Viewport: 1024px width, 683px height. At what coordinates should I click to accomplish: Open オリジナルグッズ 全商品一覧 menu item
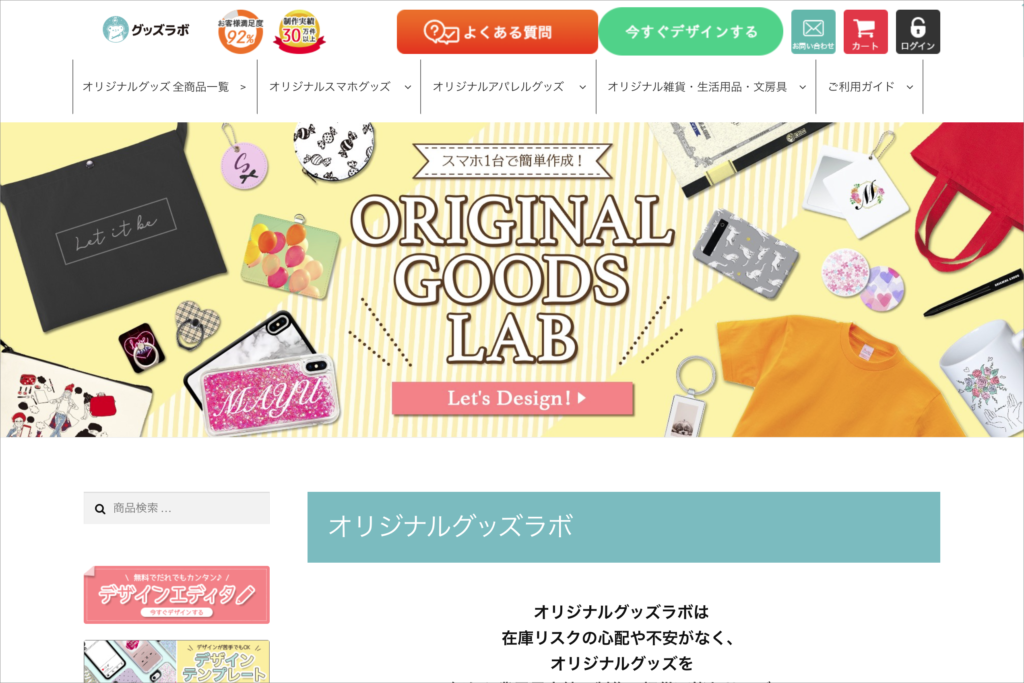click(165, 87)
